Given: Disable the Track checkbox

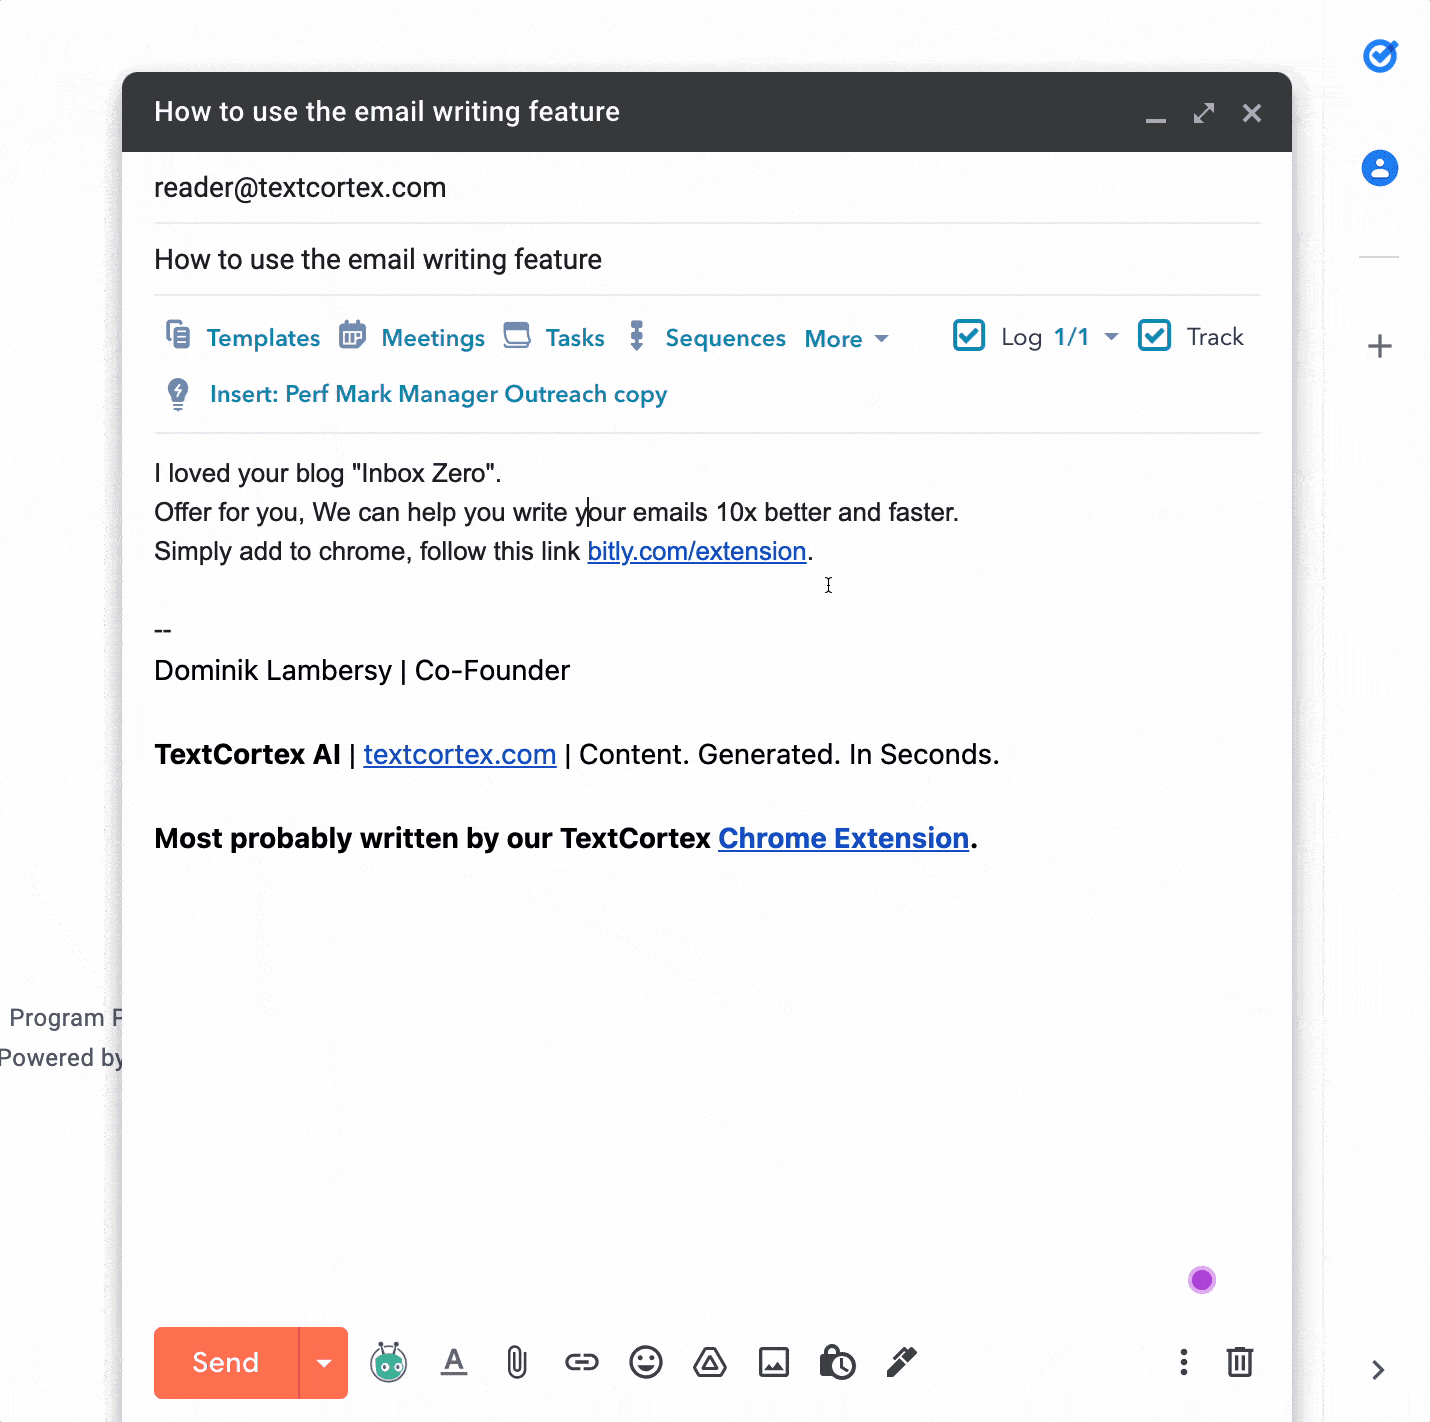Looking at the screenshot, I should tap(1154, 336).
